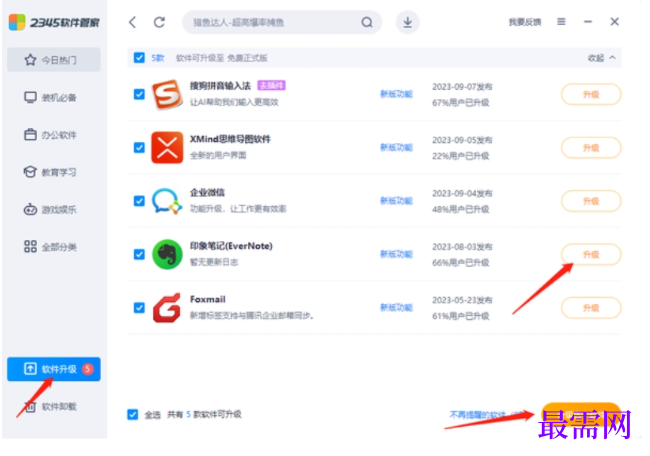Click the EverNote elephant icon
650x456 pixels.
167,254
